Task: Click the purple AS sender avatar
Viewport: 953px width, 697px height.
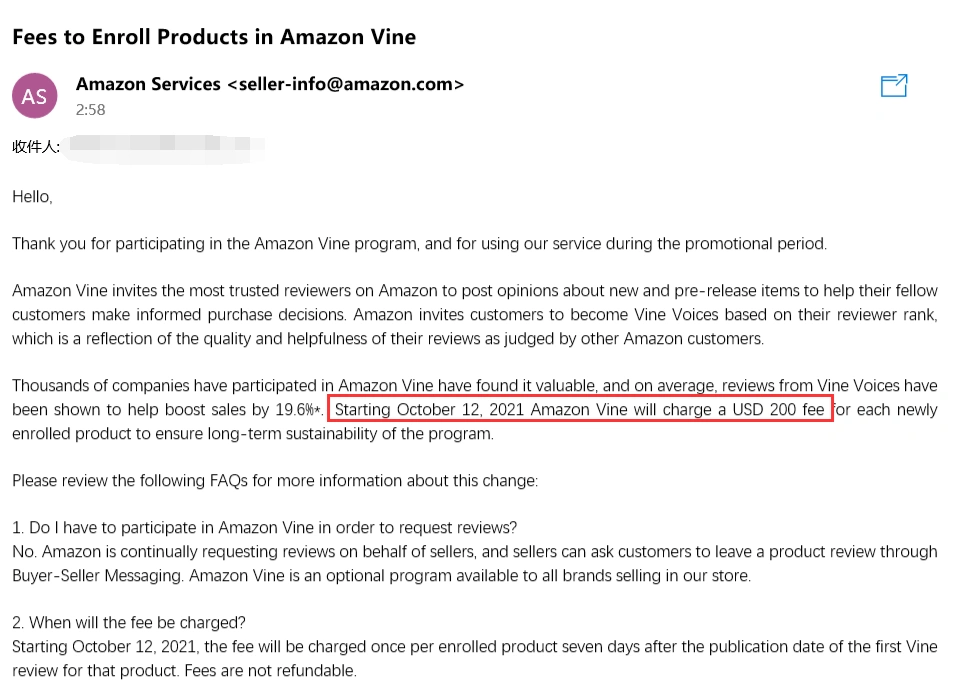Action: 34,96
